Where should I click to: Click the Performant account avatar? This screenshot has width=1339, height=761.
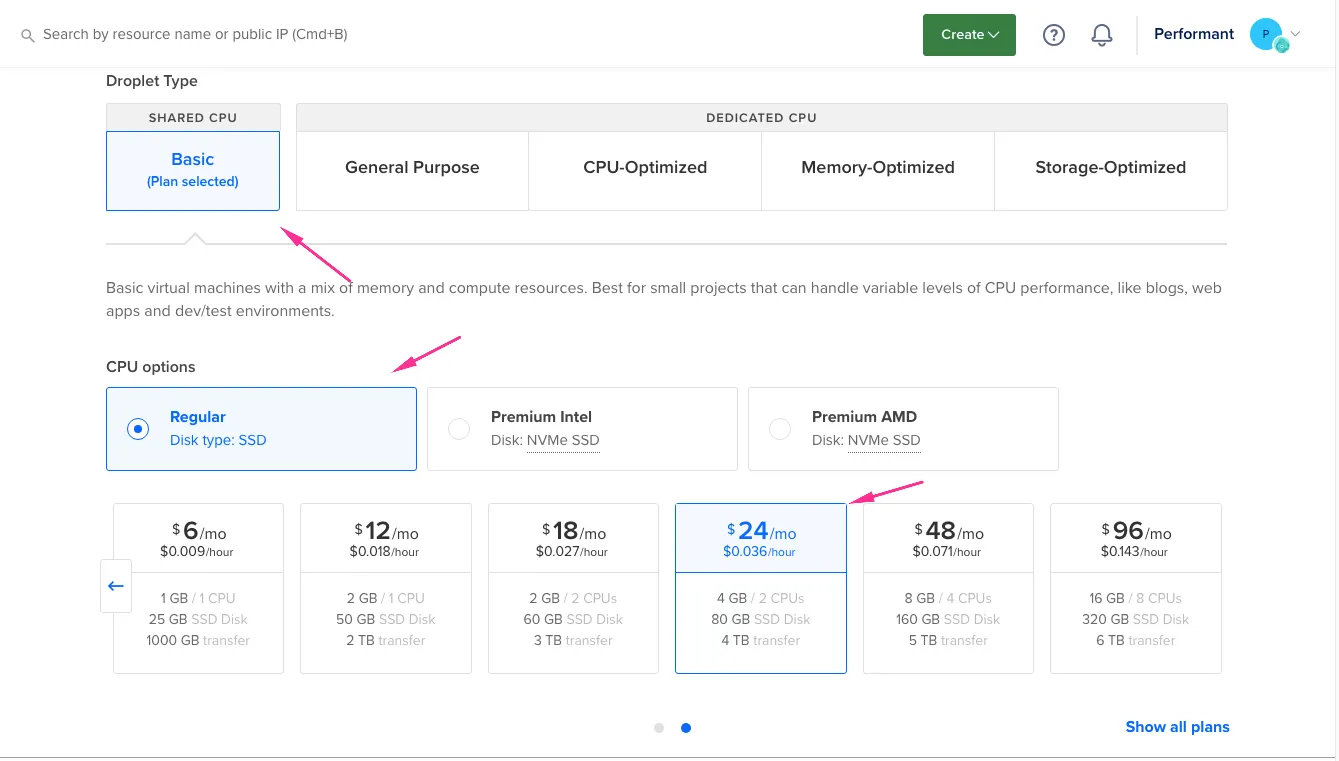pos(1268,35)
